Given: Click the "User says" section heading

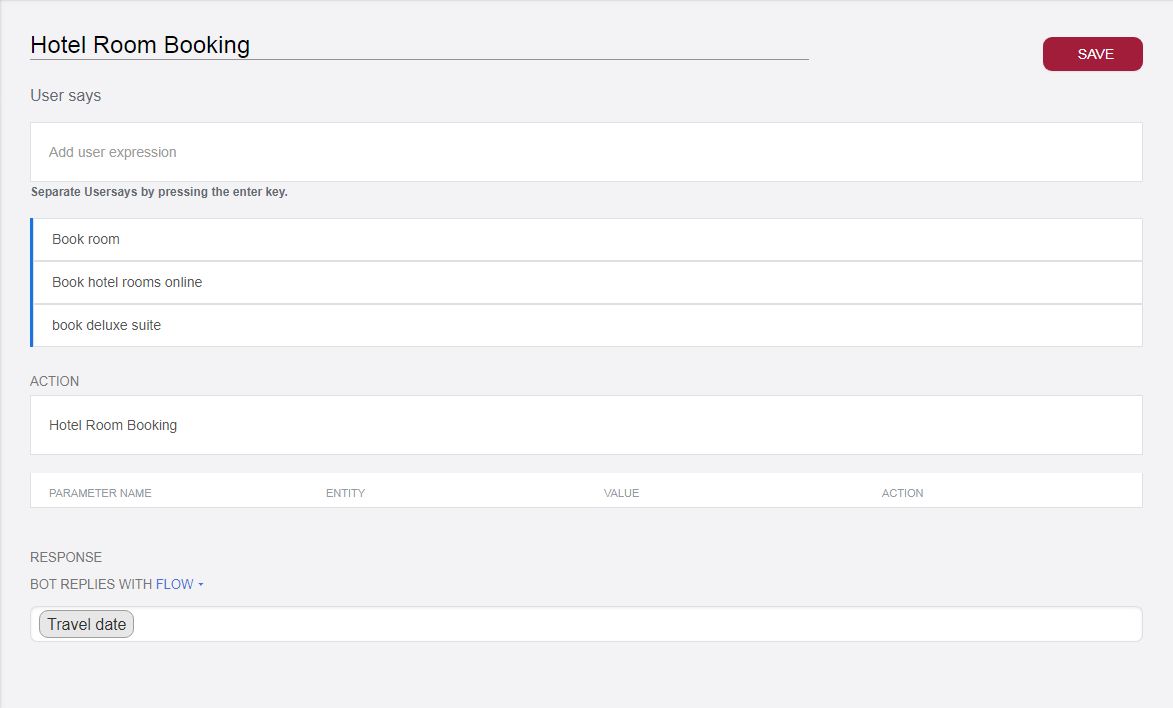Looking at the screenshot, I should pyautogui.click(x=66, y=96).
